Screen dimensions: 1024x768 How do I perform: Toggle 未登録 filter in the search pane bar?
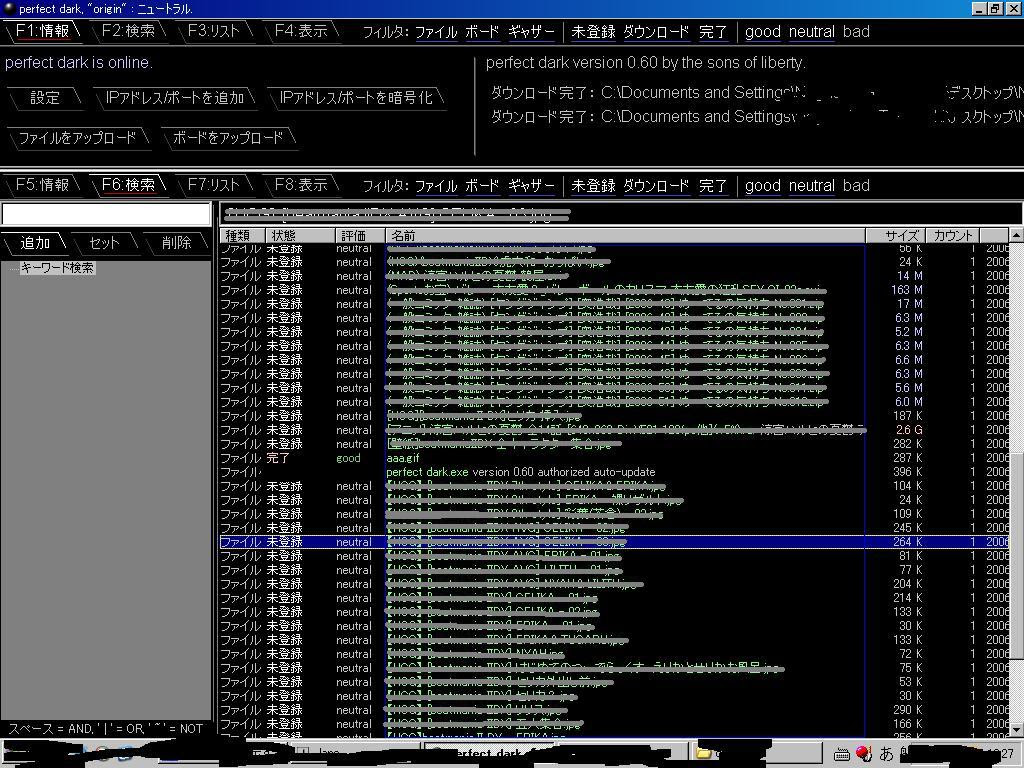593,186
